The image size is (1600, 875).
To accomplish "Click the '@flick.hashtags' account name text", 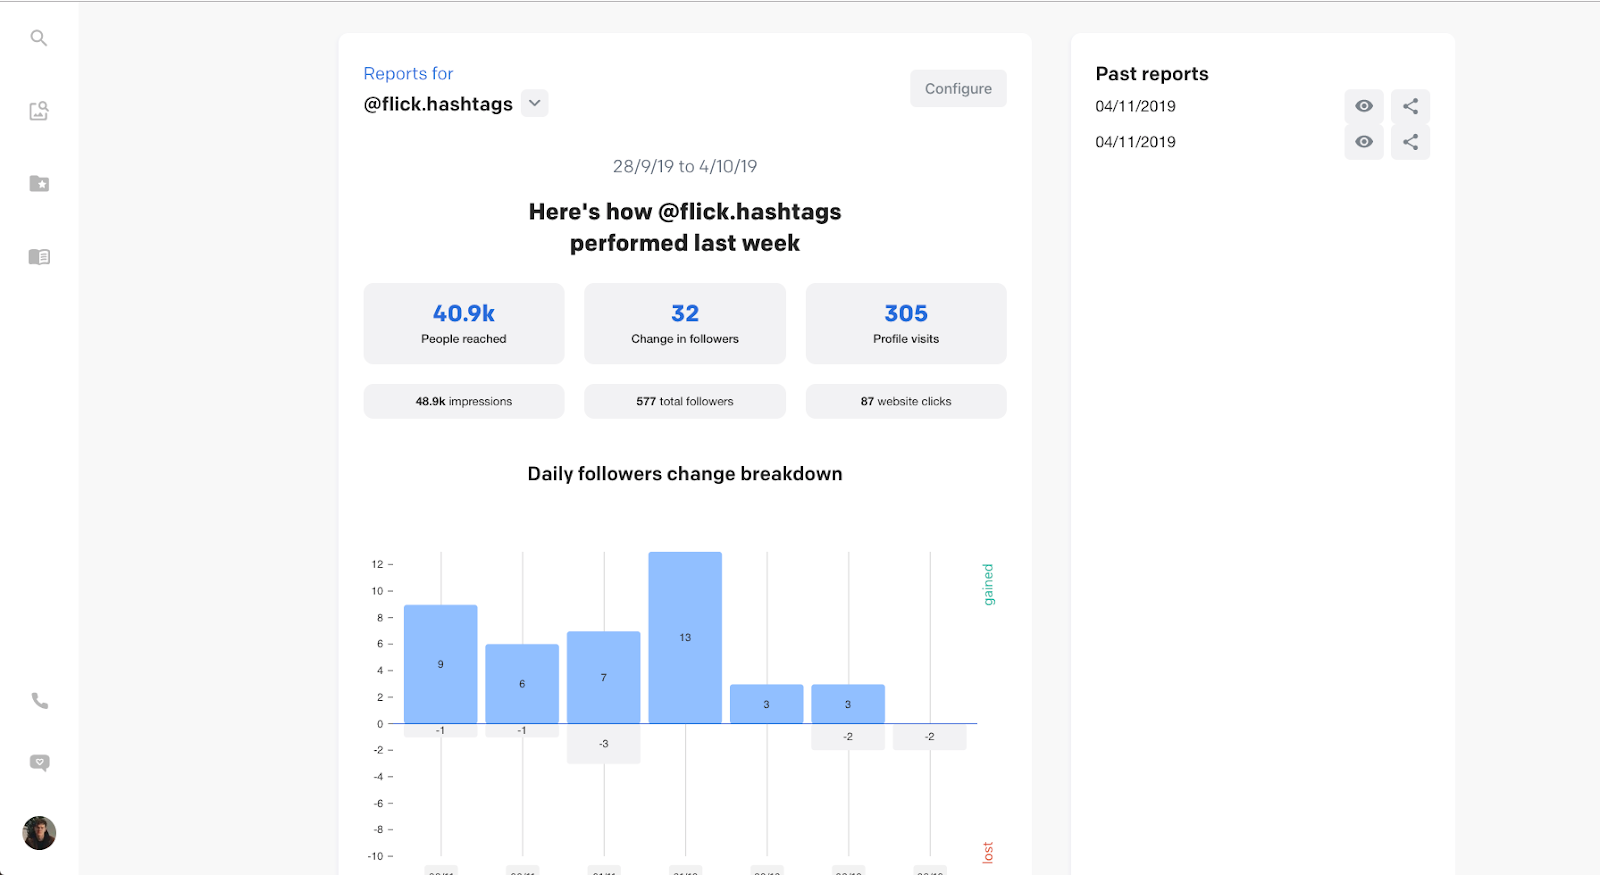I will click(x=438, y=104).
